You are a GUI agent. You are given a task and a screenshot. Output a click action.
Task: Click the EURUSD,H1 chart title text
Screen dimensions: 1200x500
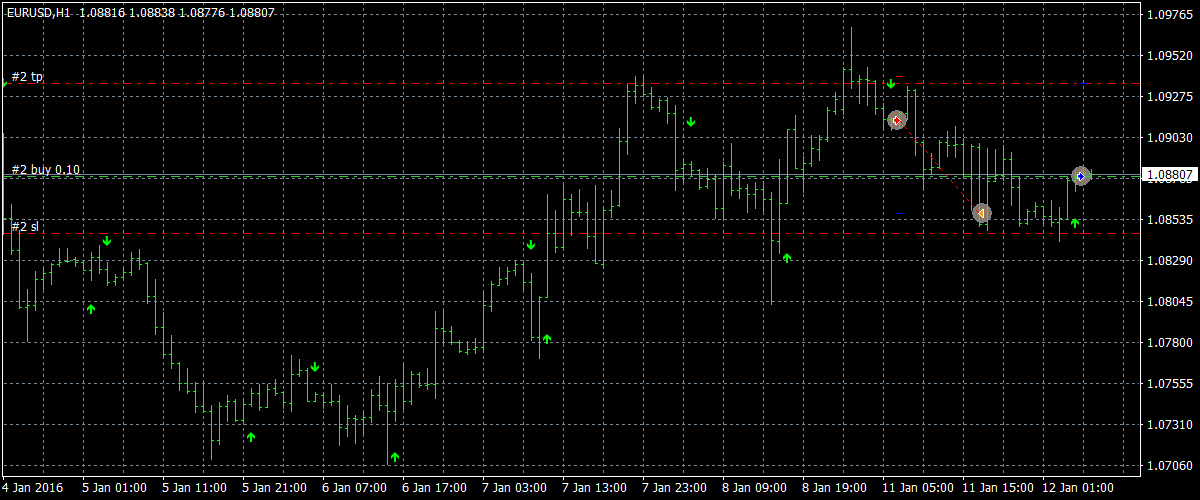click(37, 12)
